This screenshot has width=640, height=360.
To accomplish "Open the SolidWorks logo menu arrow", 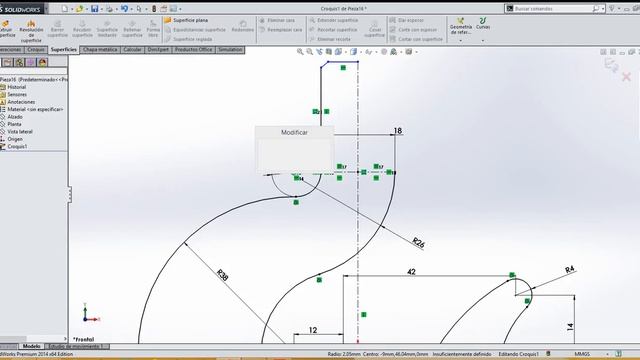I will pos(46,9).
